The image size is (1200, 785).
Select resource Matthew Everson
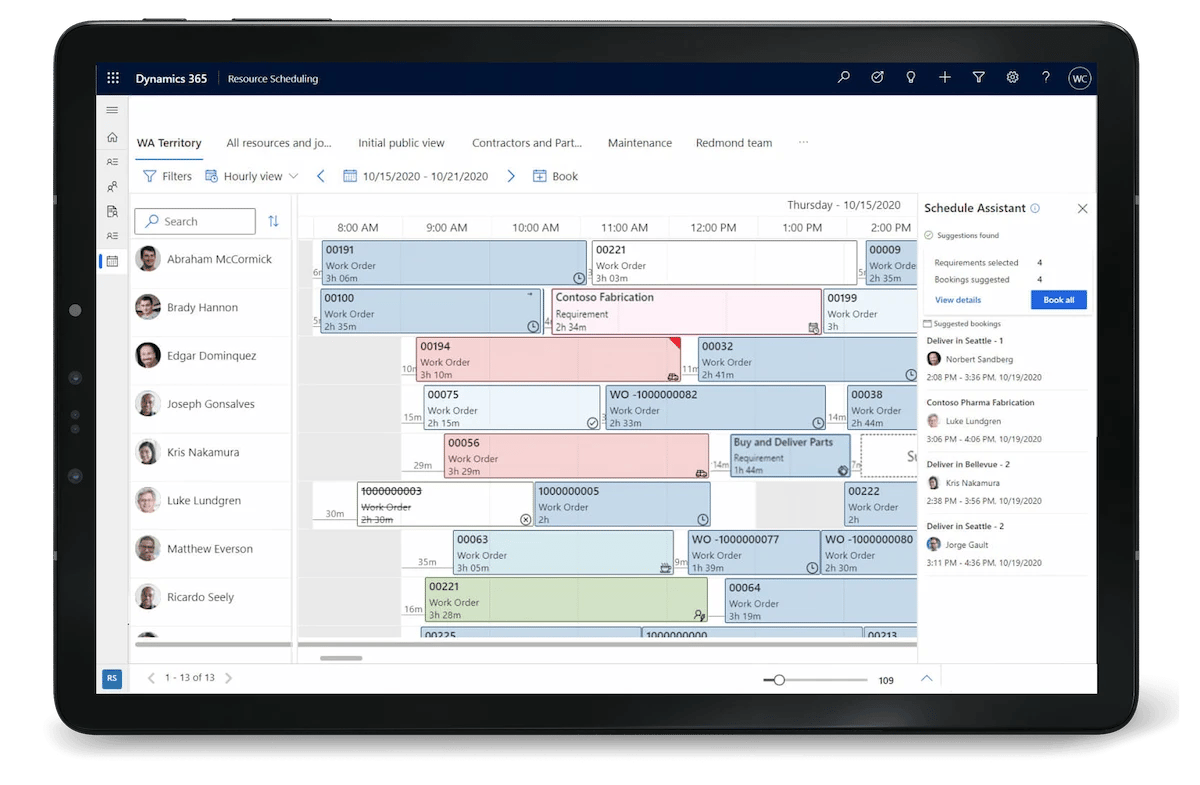[211, 548]
